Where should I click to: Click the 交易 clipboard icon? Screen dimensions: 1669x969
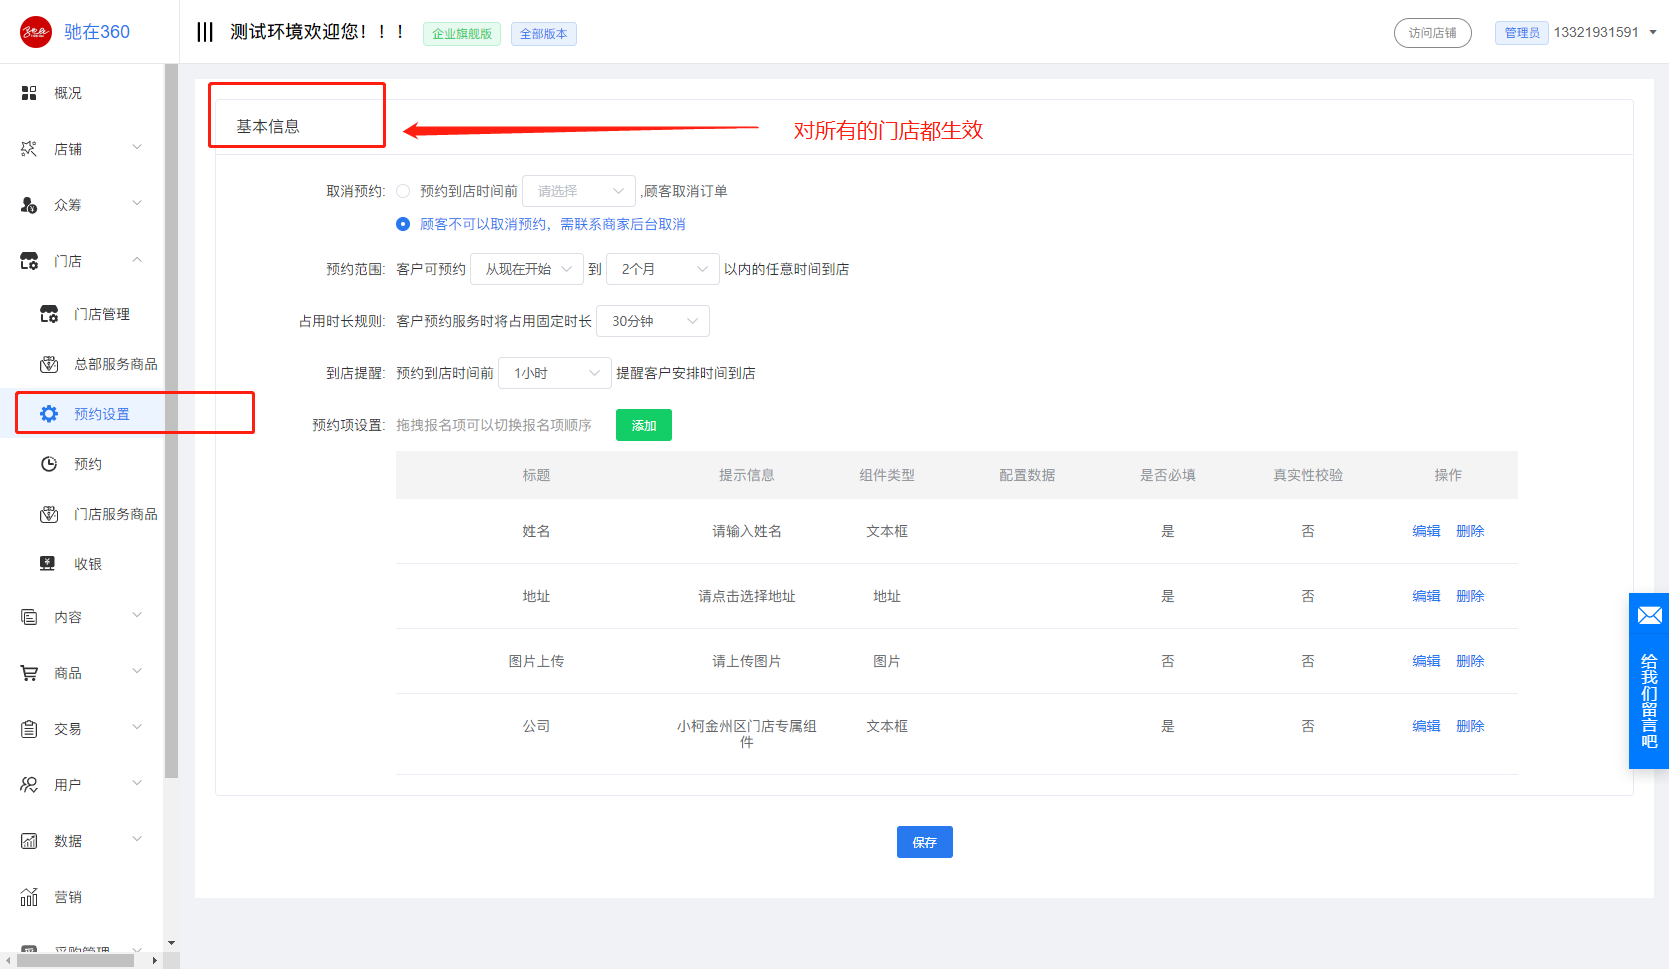click(29, 729)
